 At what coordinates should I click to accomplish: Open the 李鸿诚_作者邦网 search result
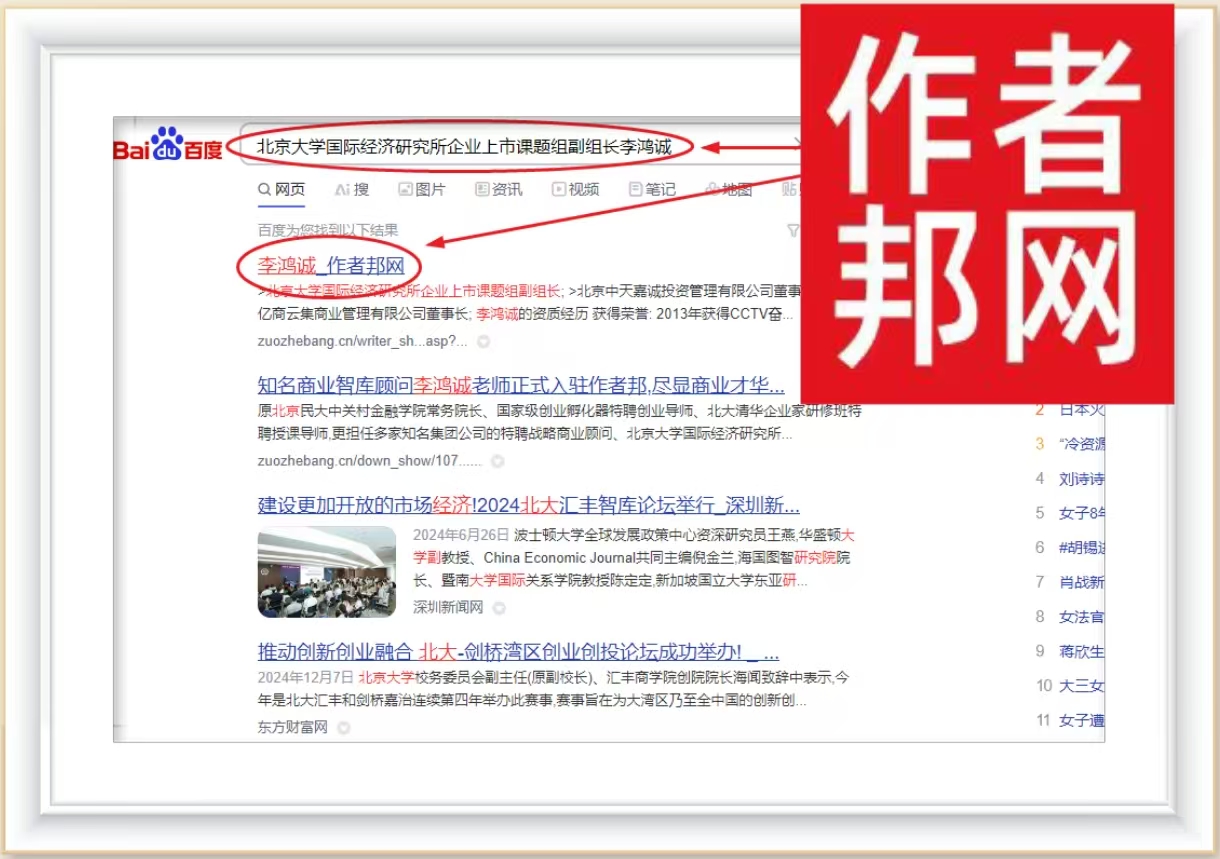coord(331,266)
